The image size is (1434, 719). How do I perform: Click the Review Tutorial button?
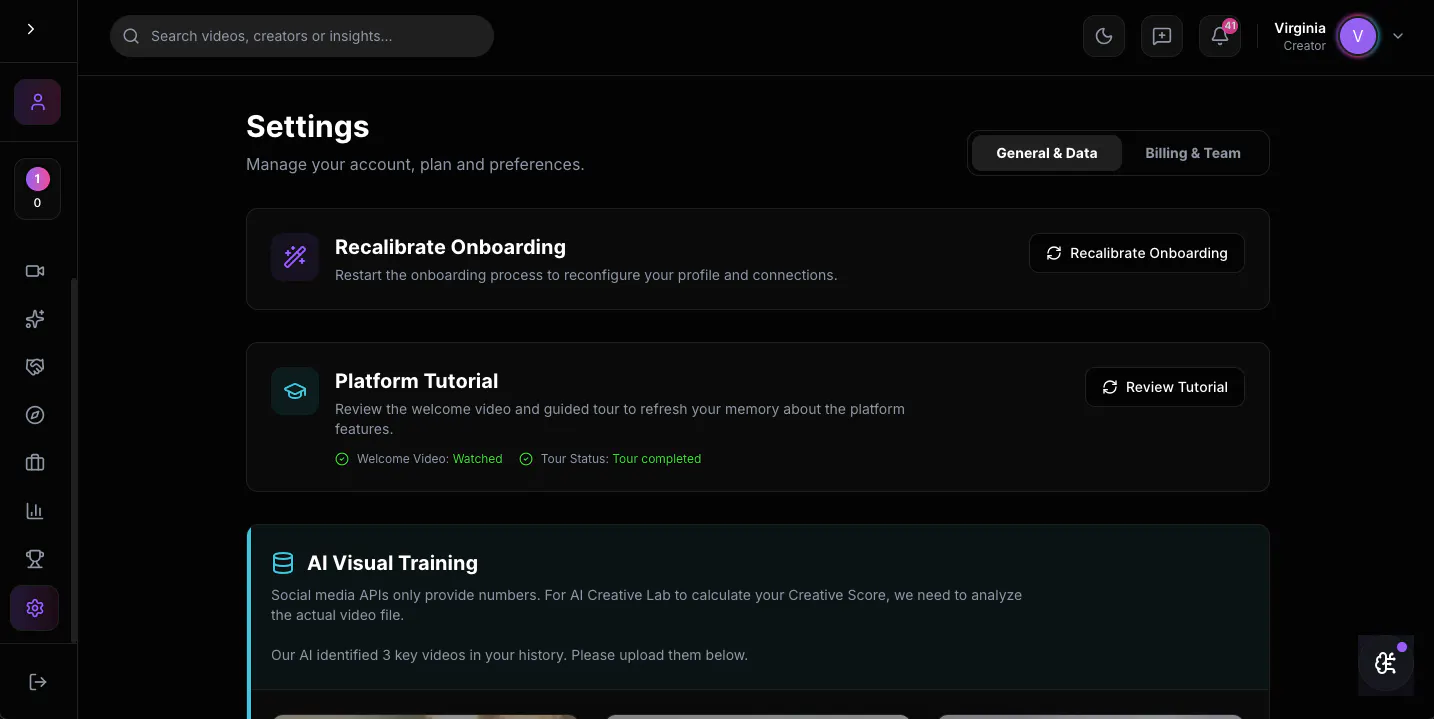(1165, 387)
